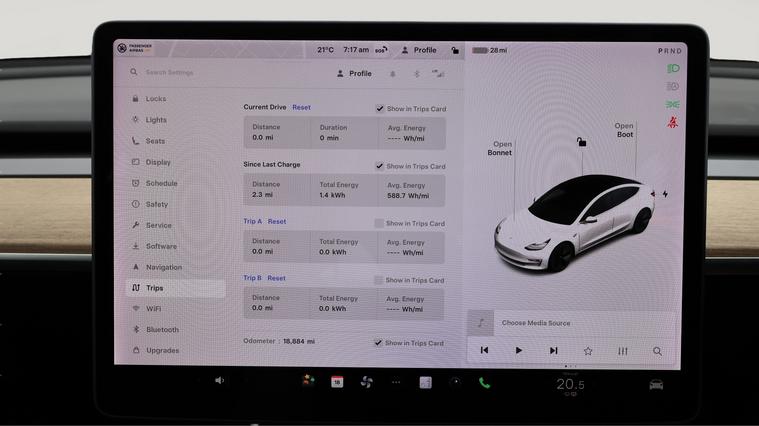Tap the padlock icon above the car
Screen dimensions: 759x426
tap(581, 142)
